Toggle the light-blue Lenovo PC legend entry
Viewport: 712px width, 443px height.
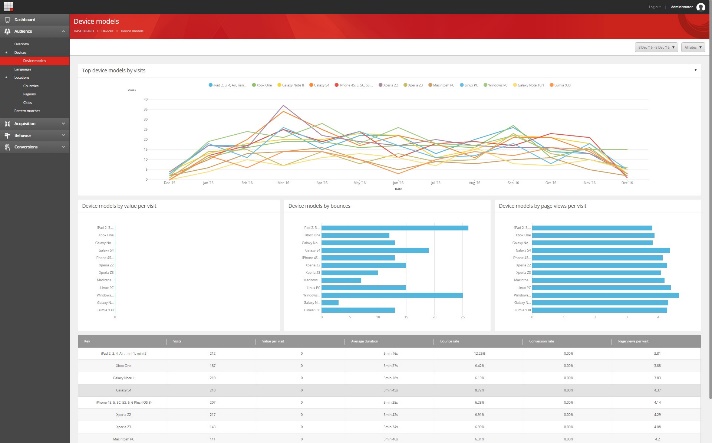pyautogui.click(x=469, y=85)
